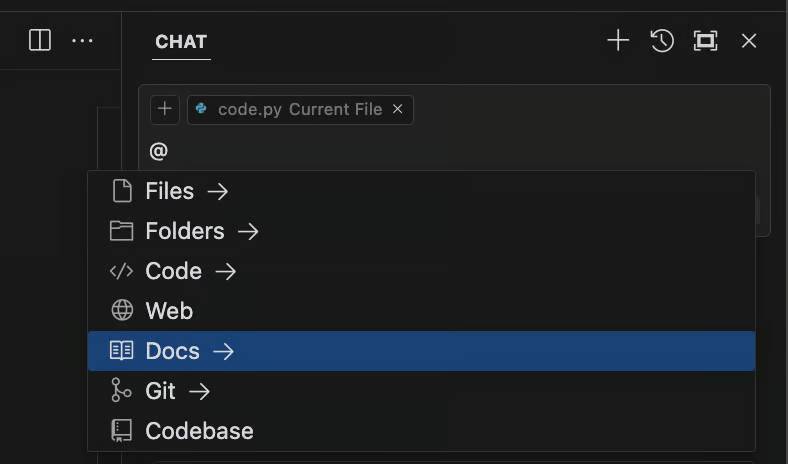Switch to the CHAT tab
This screenshot has height=464, width=788.
point(181,41)
